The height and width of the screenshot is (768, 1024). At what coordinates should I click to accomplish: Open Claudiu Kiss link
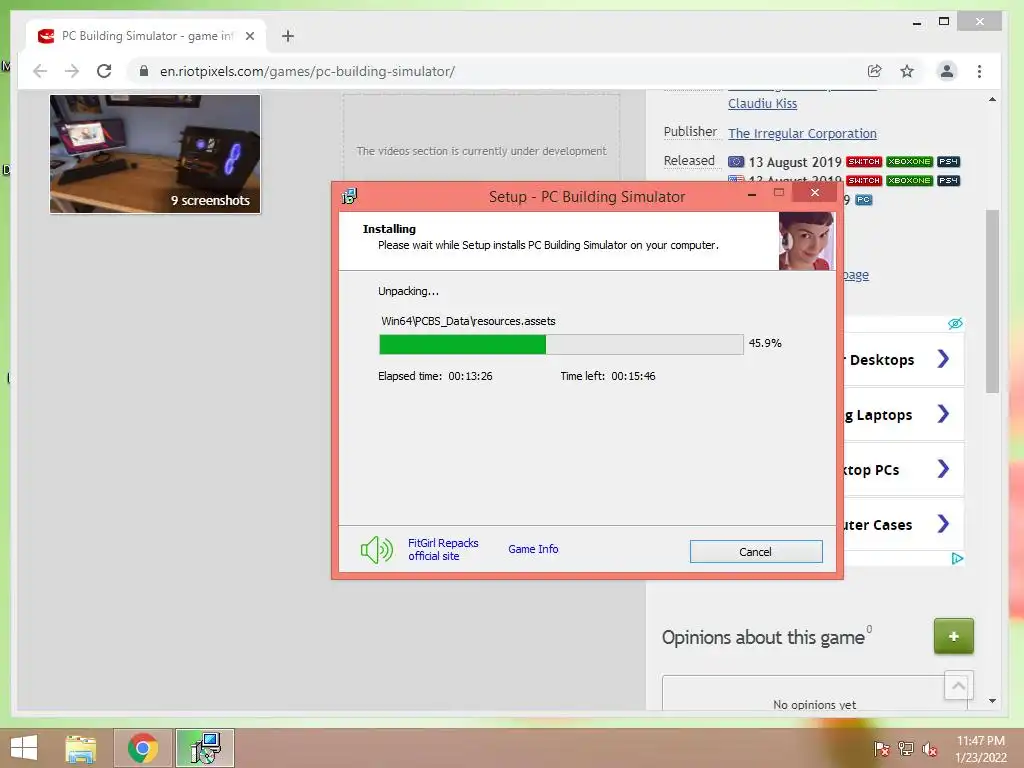[x=762, y=103]
